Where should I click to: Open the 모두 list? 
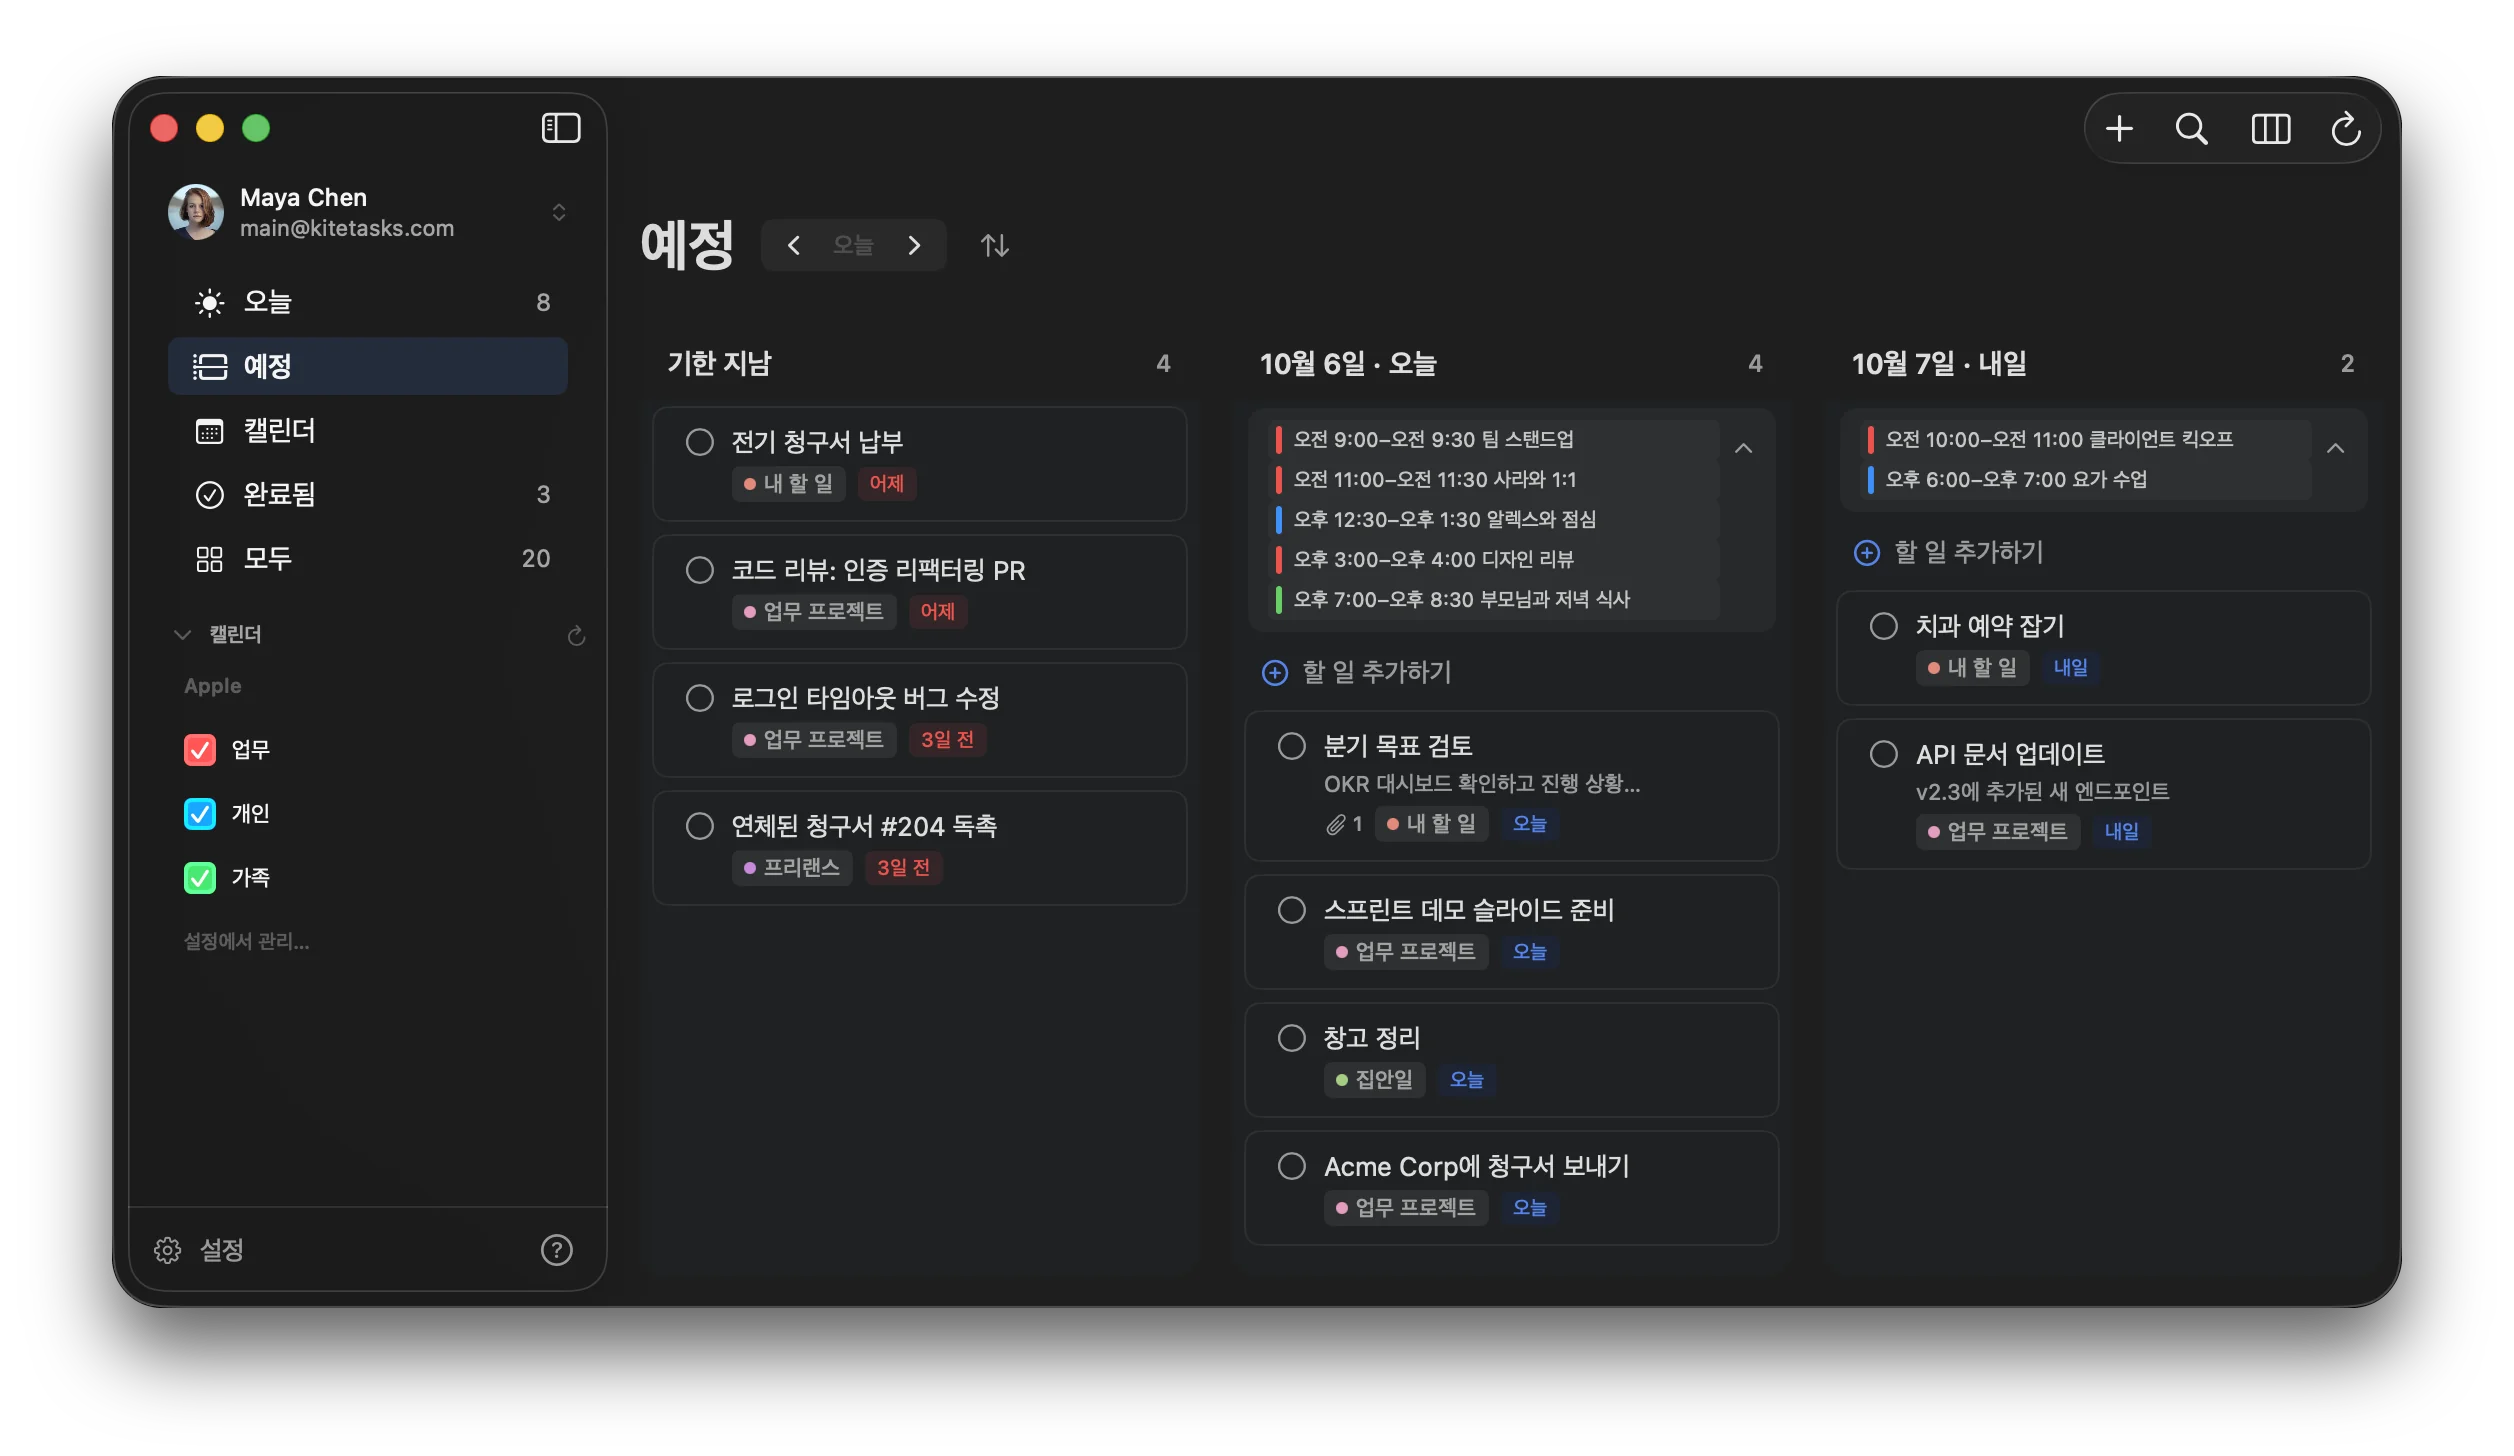coord(368,558)
